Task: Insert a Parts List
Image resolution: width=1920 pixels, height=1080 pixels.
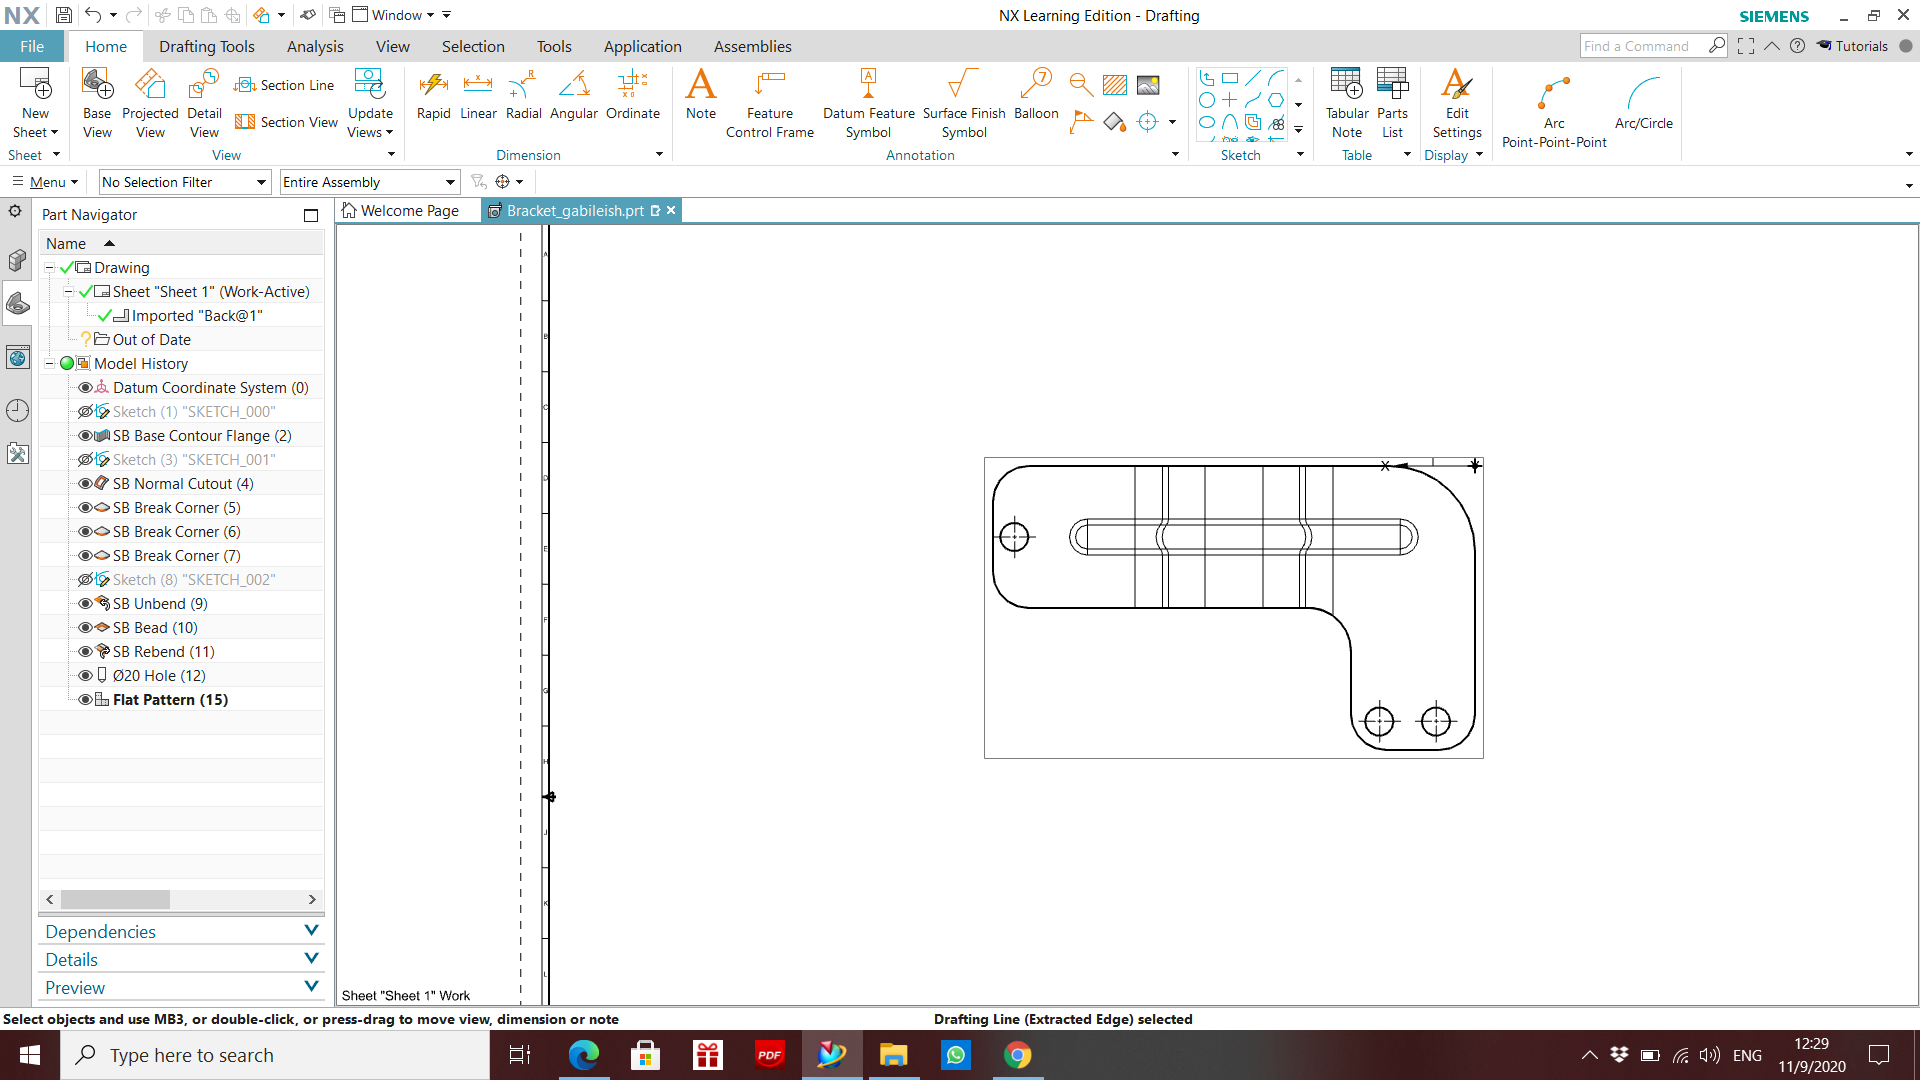Action: (1392, 103)
